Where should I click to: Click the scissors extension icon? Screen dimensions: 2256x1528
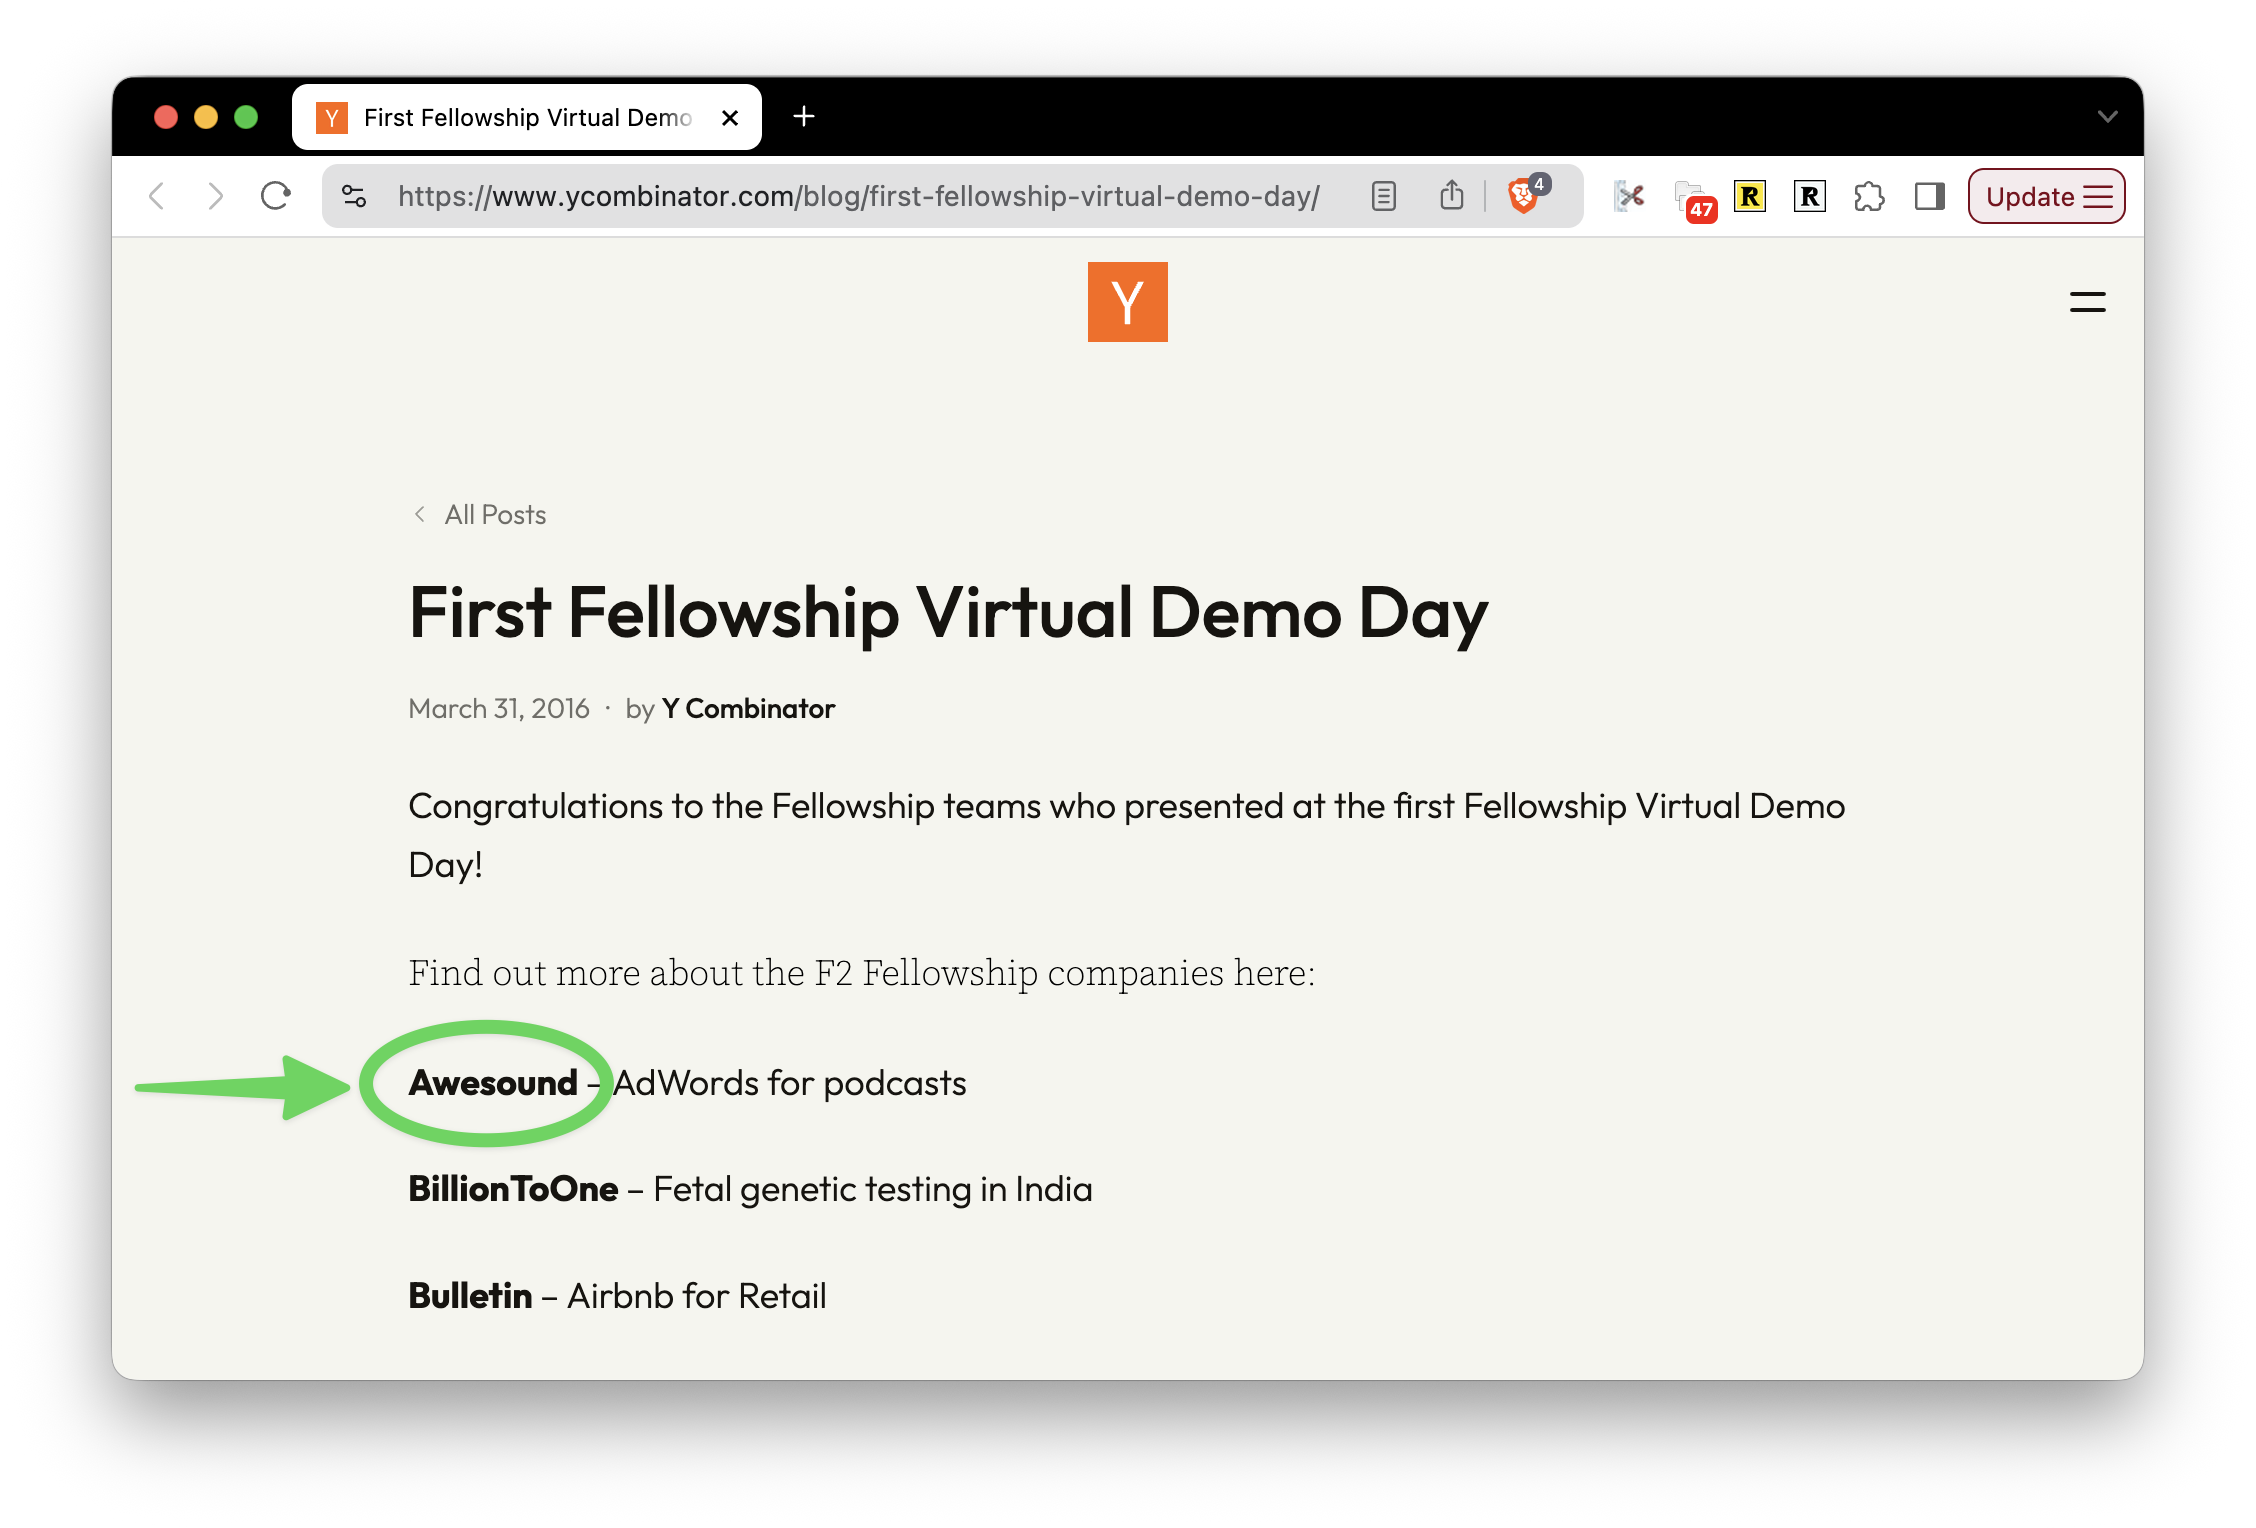pos(1630,196)
